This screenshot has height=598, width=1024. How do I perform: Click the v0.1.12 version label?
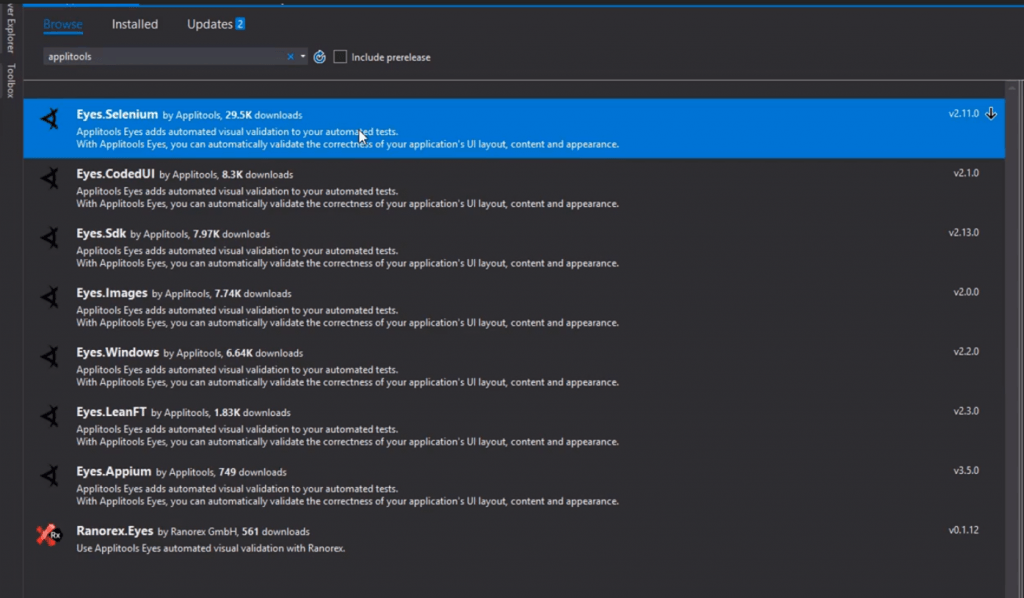(963, 529)
